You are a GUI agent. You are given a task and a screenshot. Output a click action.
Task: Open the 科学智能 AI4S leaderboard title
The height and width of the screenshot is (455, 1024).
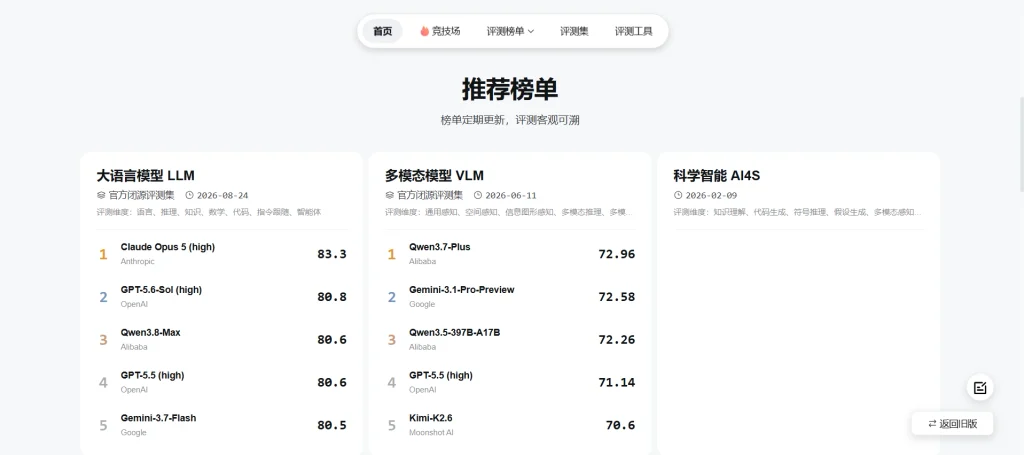pyautogui.click(x=717, y=175)
